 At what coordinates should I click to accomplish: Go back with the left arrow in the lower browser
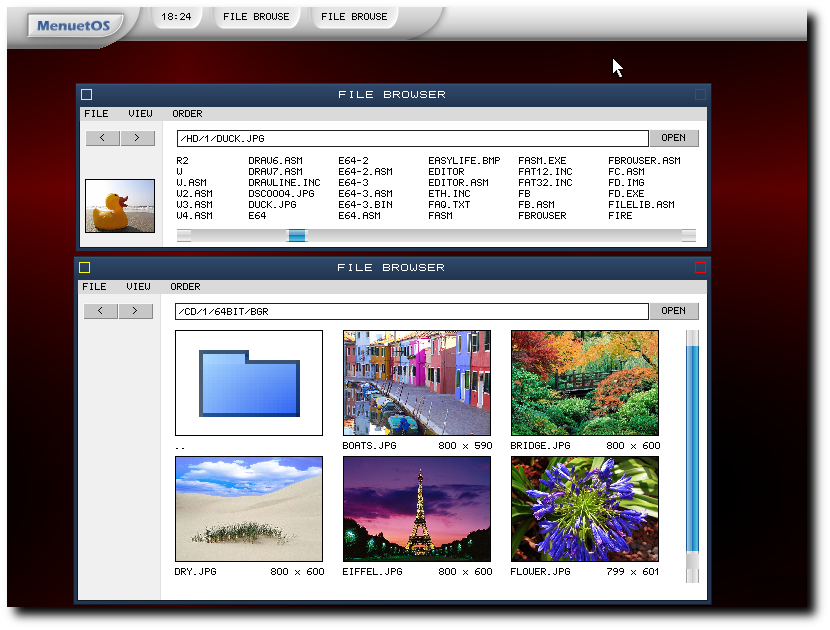pyautogui.click(x=101, y=311)
